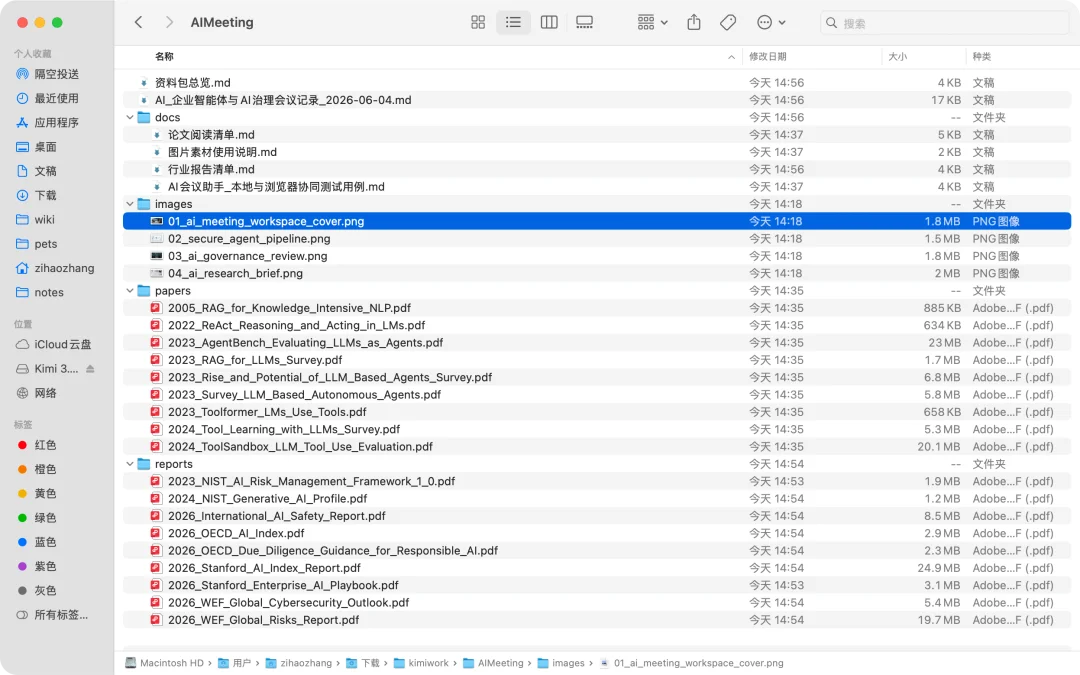This screenshot has width=1080, height=675.
Task: Open the tag editing icon
Action: 728,23
